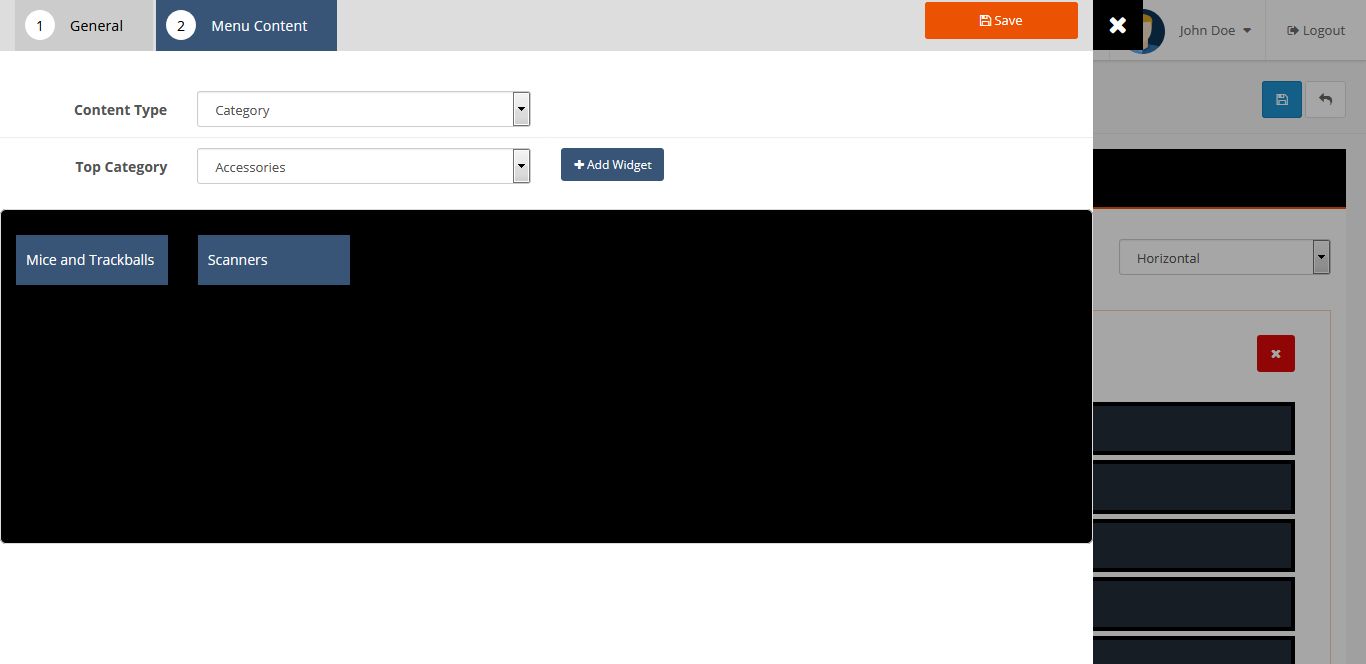Open the Content Type dropdown
The height and width of the screenshot is (664, 1366).
pos(364,109)
